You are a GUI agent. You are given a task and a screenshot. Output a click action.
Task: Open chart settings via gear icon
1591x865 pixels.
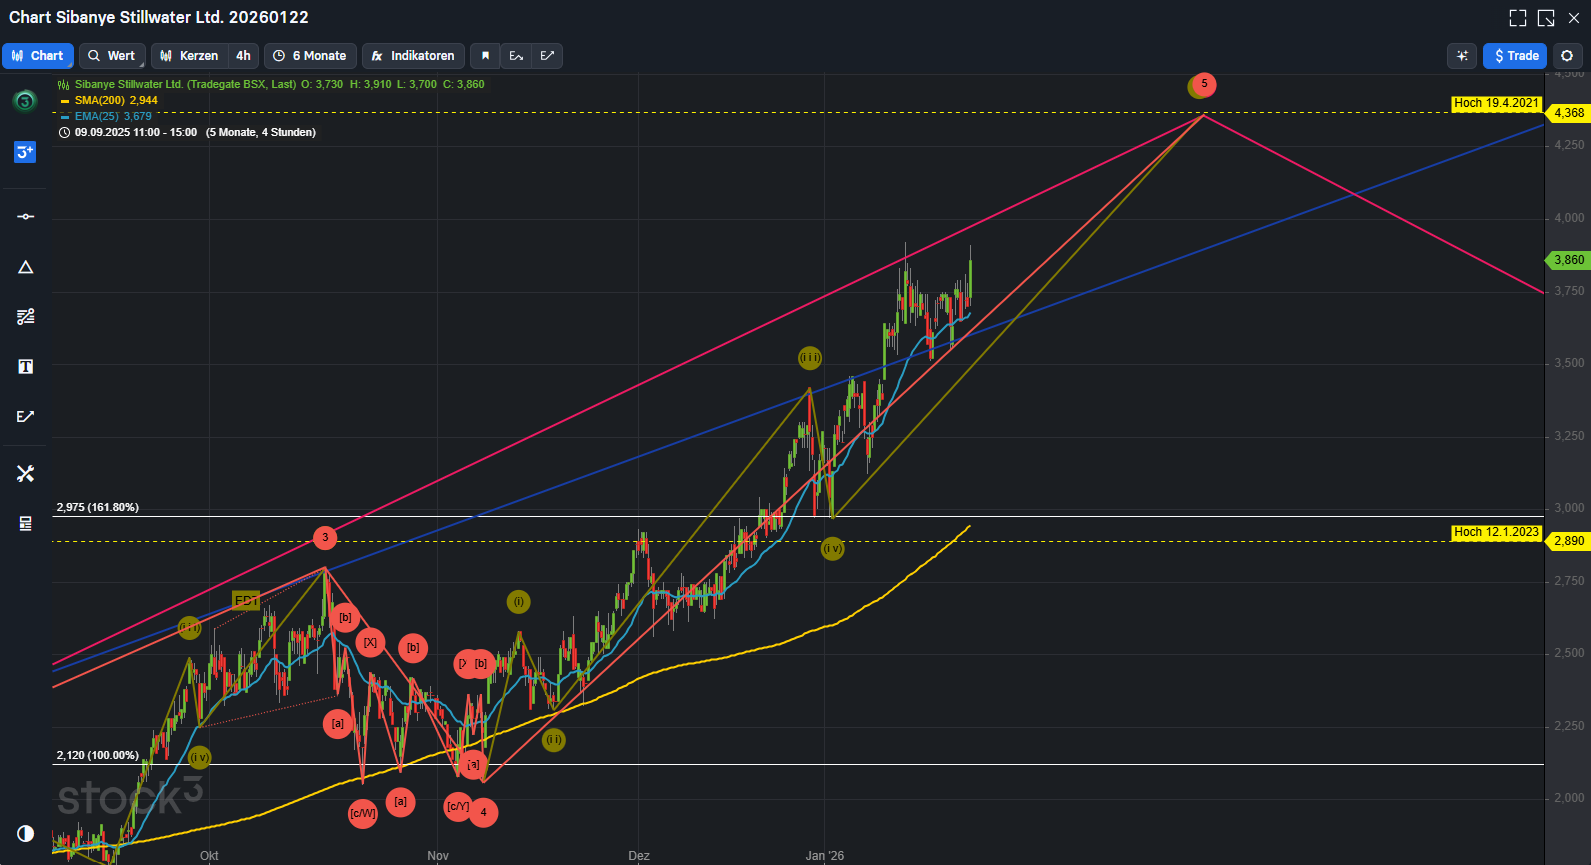tap(1567, 56)
